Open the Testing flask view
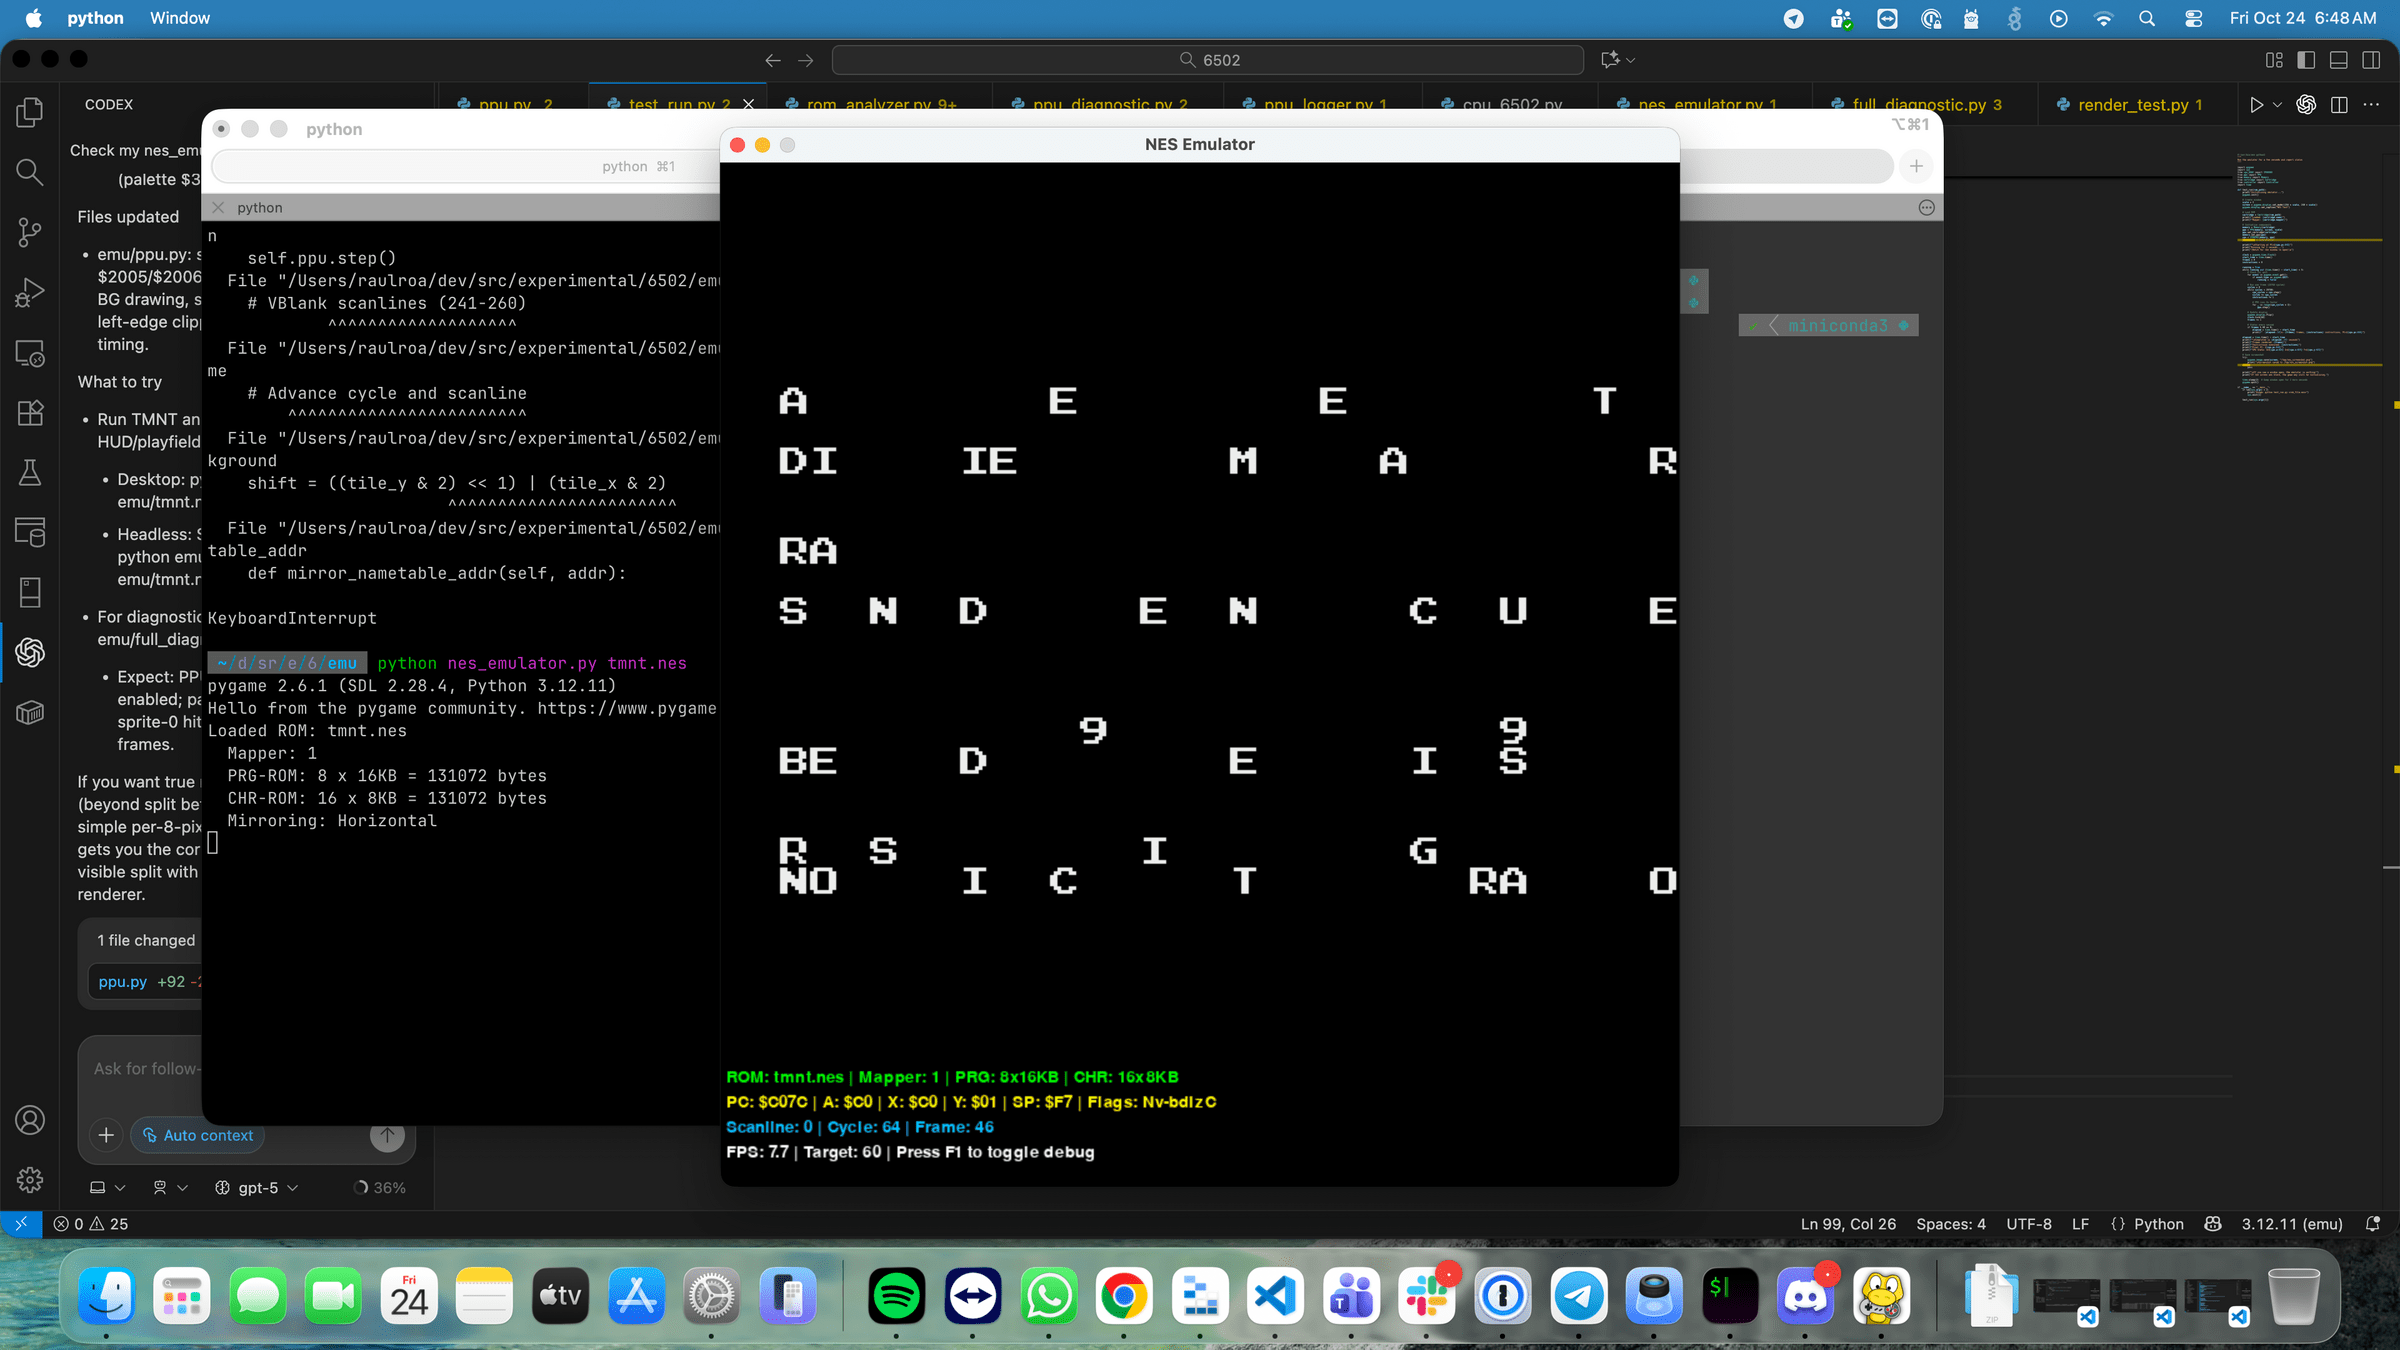This screenshot has width=2400, height=1350. pyautogui.click(x=30, y=473)
